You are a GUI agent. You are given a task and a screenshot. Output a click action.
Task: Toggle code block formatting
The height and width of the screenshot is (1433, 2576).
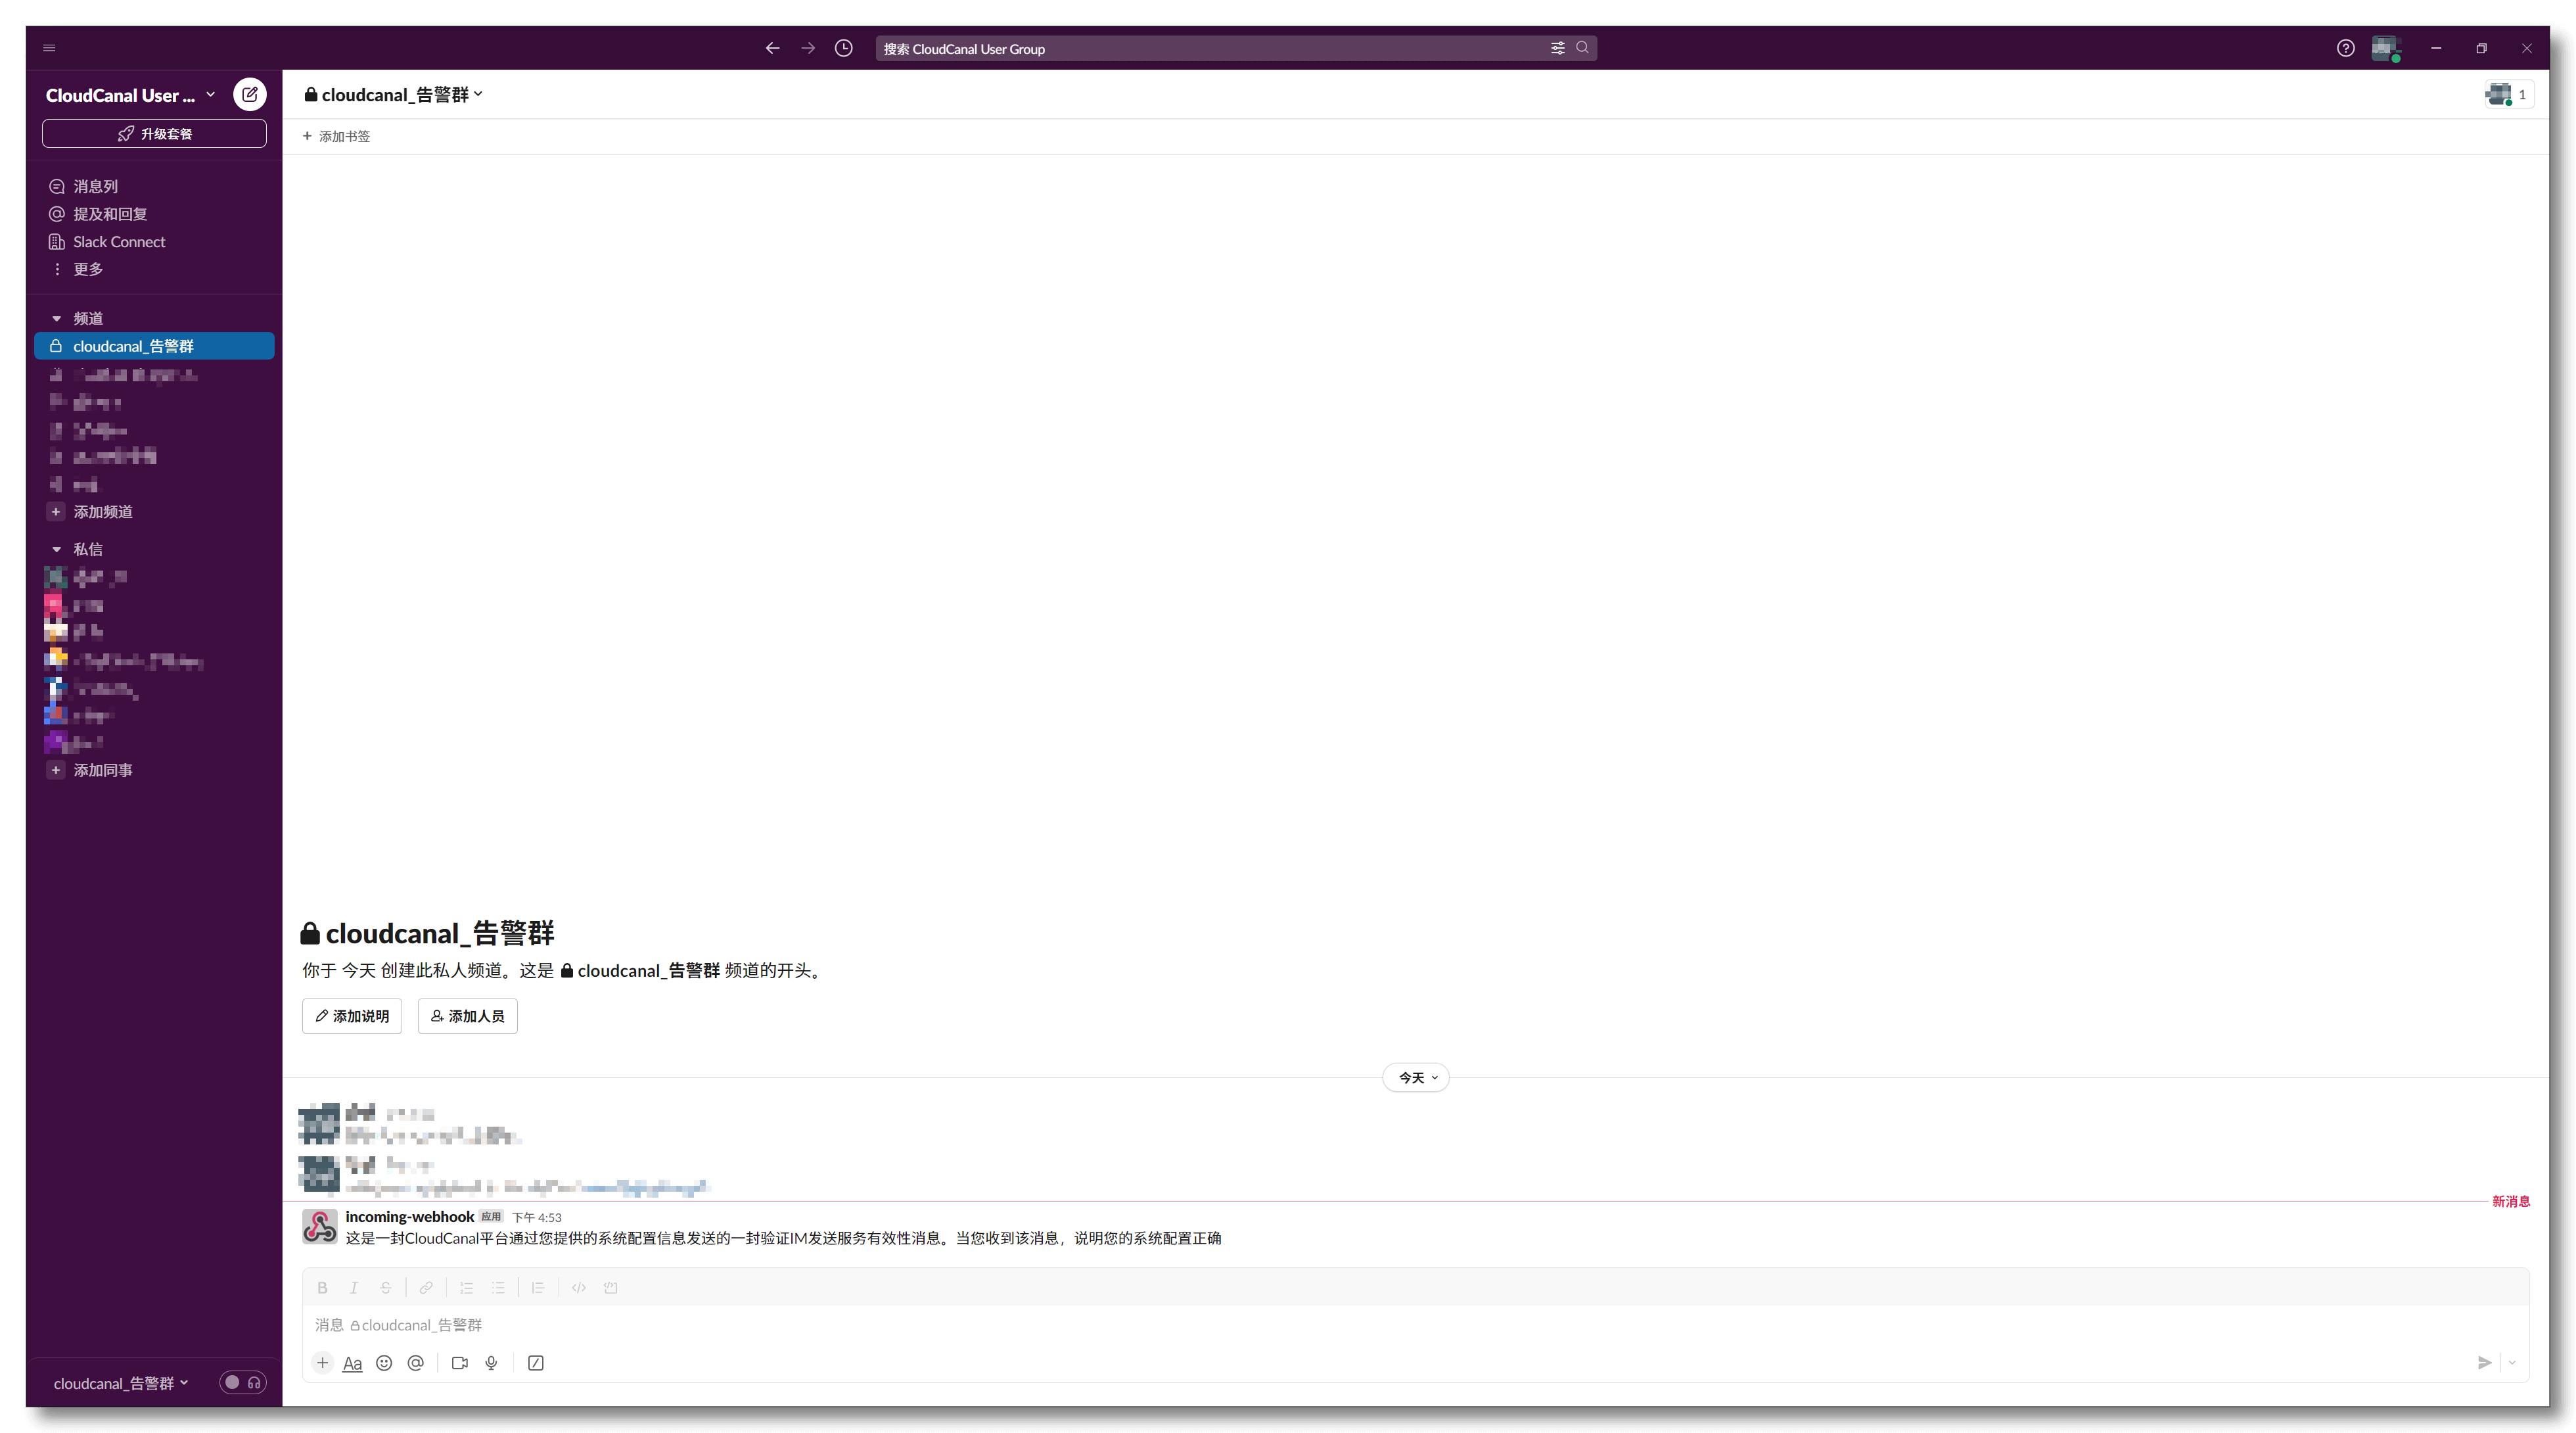pyautogui.click(x=611, y=1288)
